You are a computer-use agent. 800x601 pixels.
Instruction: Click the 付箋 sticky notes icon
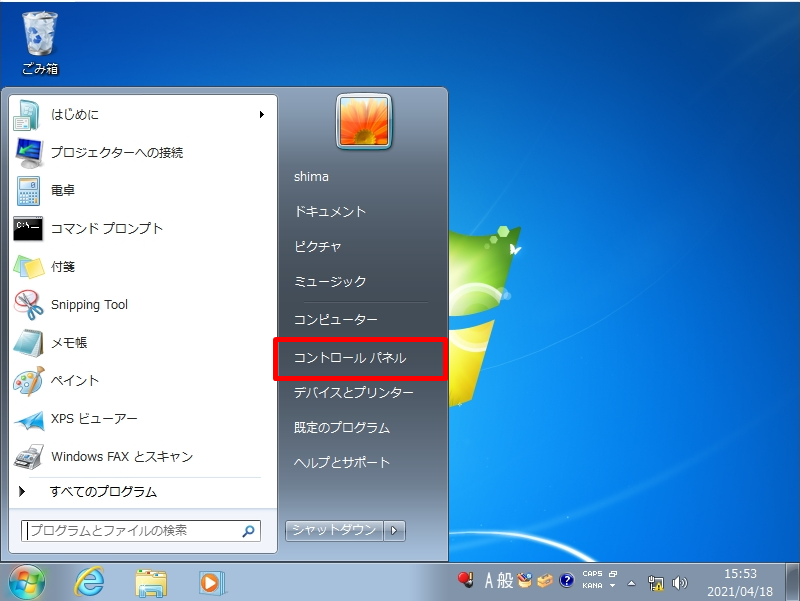pos(29,266)
